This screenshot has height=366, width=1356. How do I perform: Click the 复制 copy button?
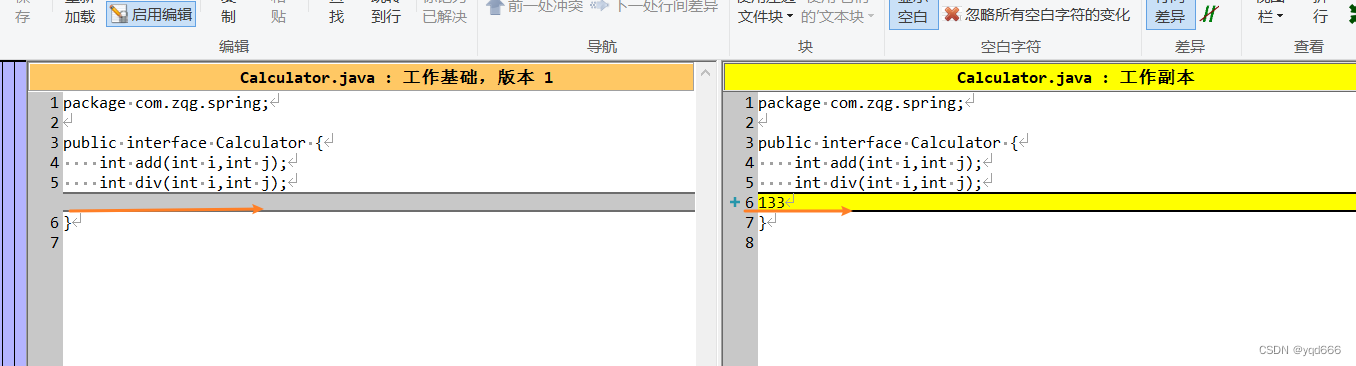(x=228, y=12)
